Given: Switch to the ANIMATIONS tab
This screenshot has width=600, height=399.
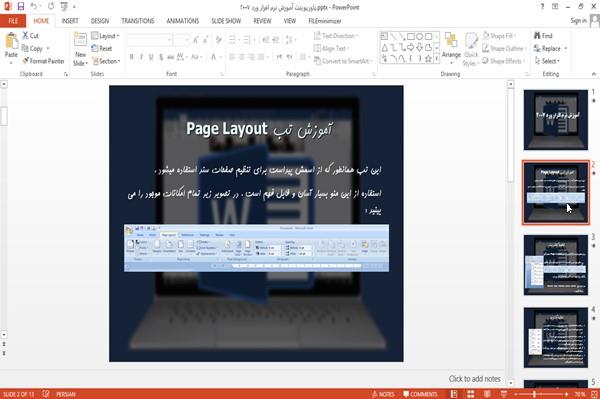Looking at the screenshot, I should point(183,21).
